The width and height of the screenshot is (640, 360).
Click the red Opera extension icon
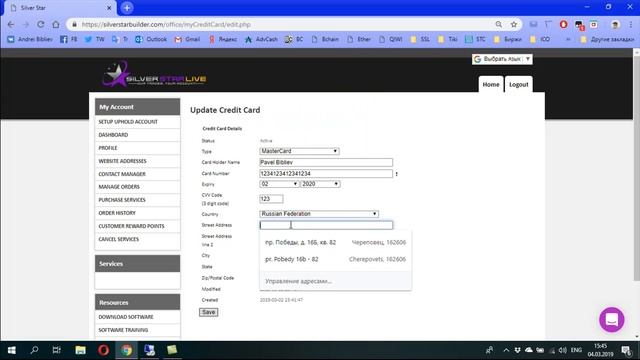564,24
